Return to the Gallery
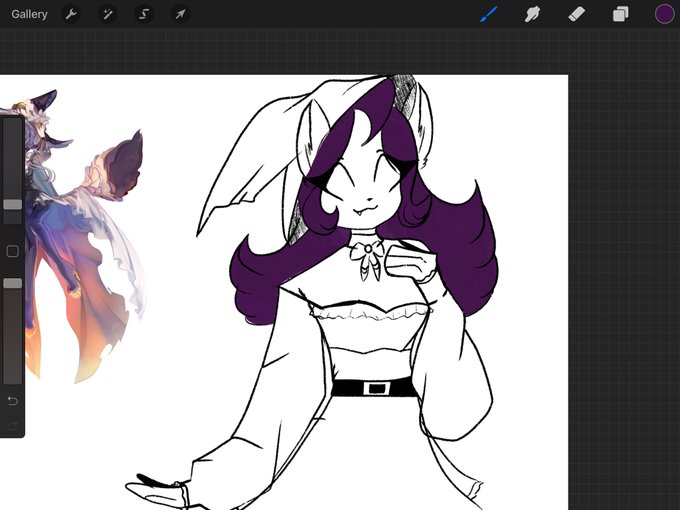The width and height of the screenshot is (680, 510). pos(29,14)
